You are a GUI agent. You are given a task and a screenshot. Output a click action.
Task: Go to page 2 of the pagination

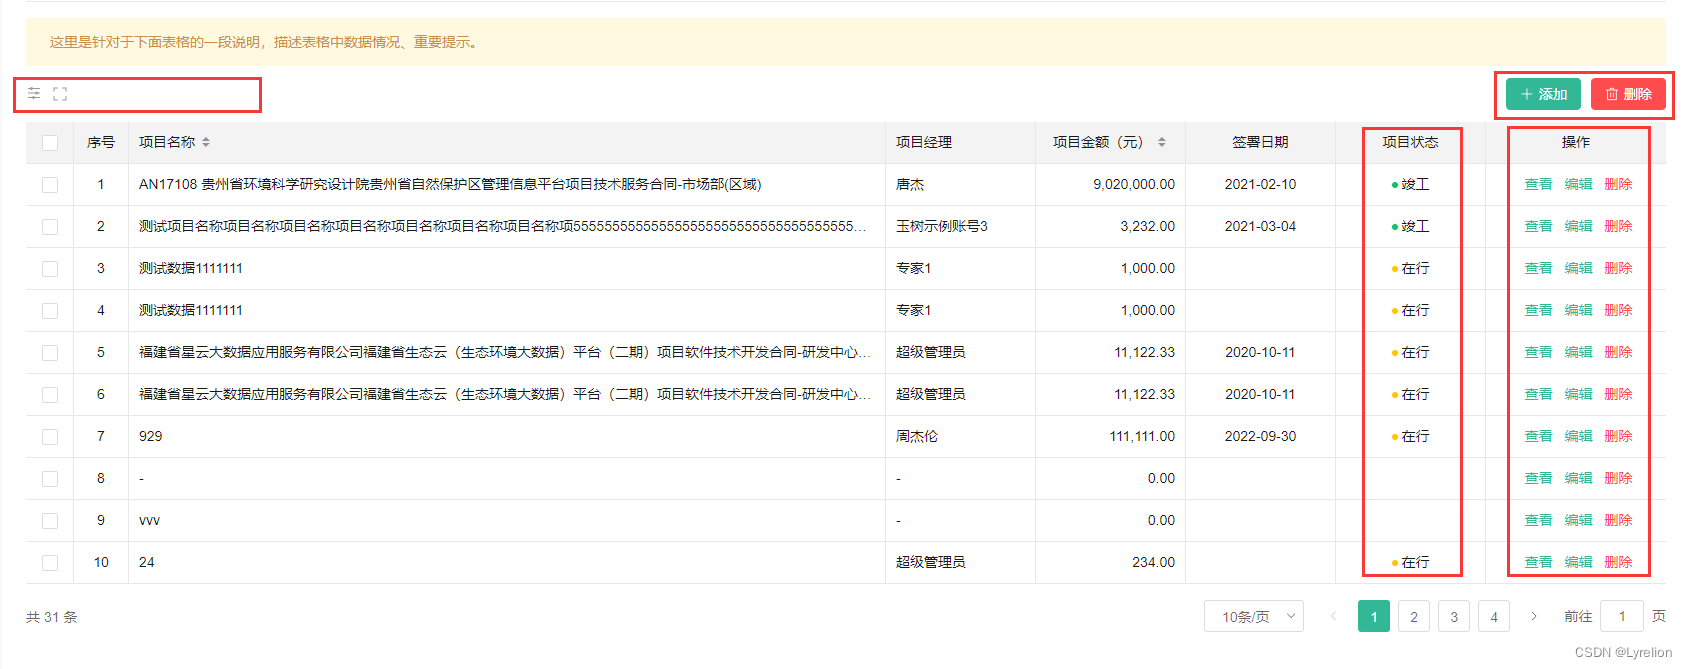click(1414, 616)
